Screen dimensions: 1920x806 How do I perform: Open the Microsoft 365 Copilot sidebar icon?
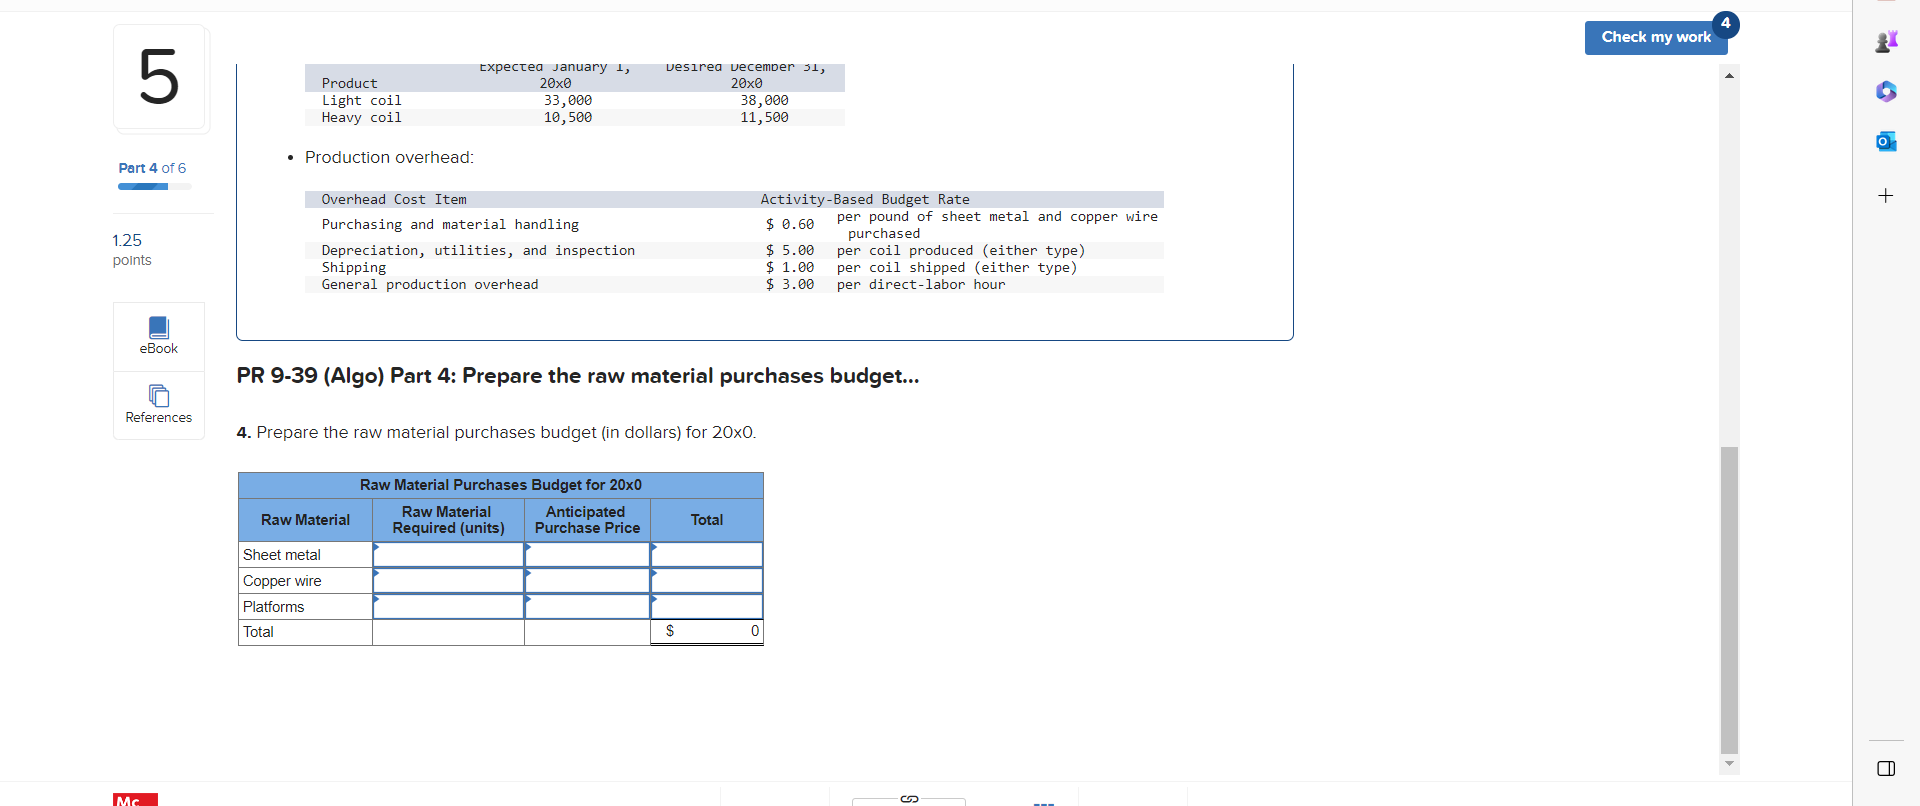(x=1886, y=91)
